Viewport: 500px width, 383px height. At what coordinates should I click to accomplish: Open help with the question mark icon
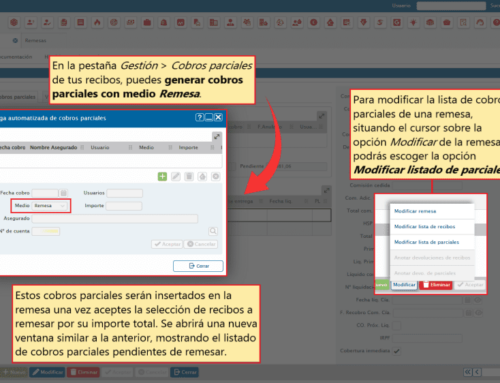pyautogui.click(x=199, y=117)
